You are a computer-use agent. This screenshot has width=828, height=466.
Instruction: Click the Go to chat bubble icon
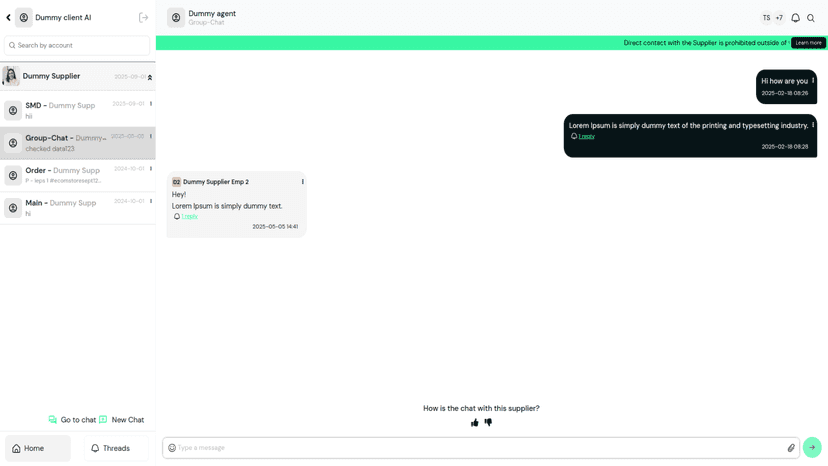pos(52,420)
